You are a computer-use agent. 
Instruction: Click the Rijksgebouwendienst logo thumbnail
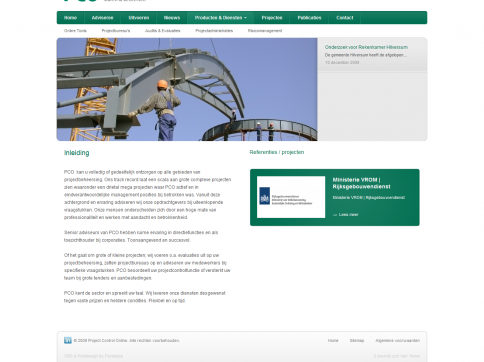tap(291, 197)
